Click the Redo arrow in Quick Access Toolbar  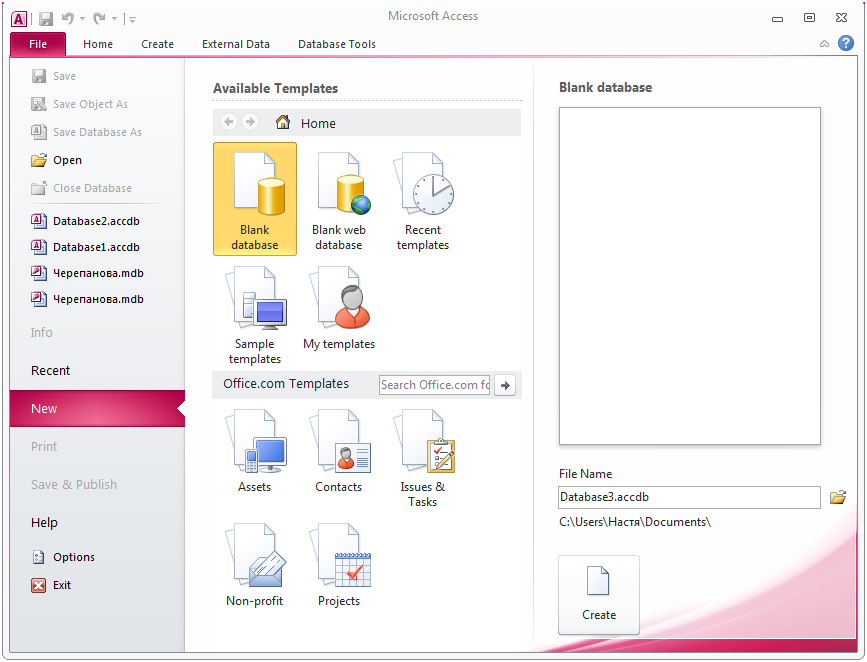(100, 19)
